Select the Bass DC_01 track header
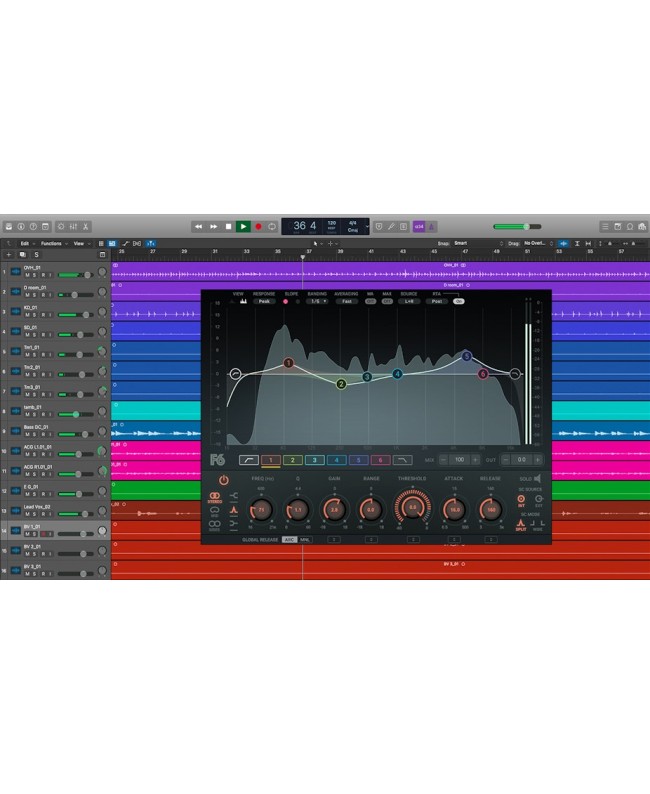 pos(56,431)
